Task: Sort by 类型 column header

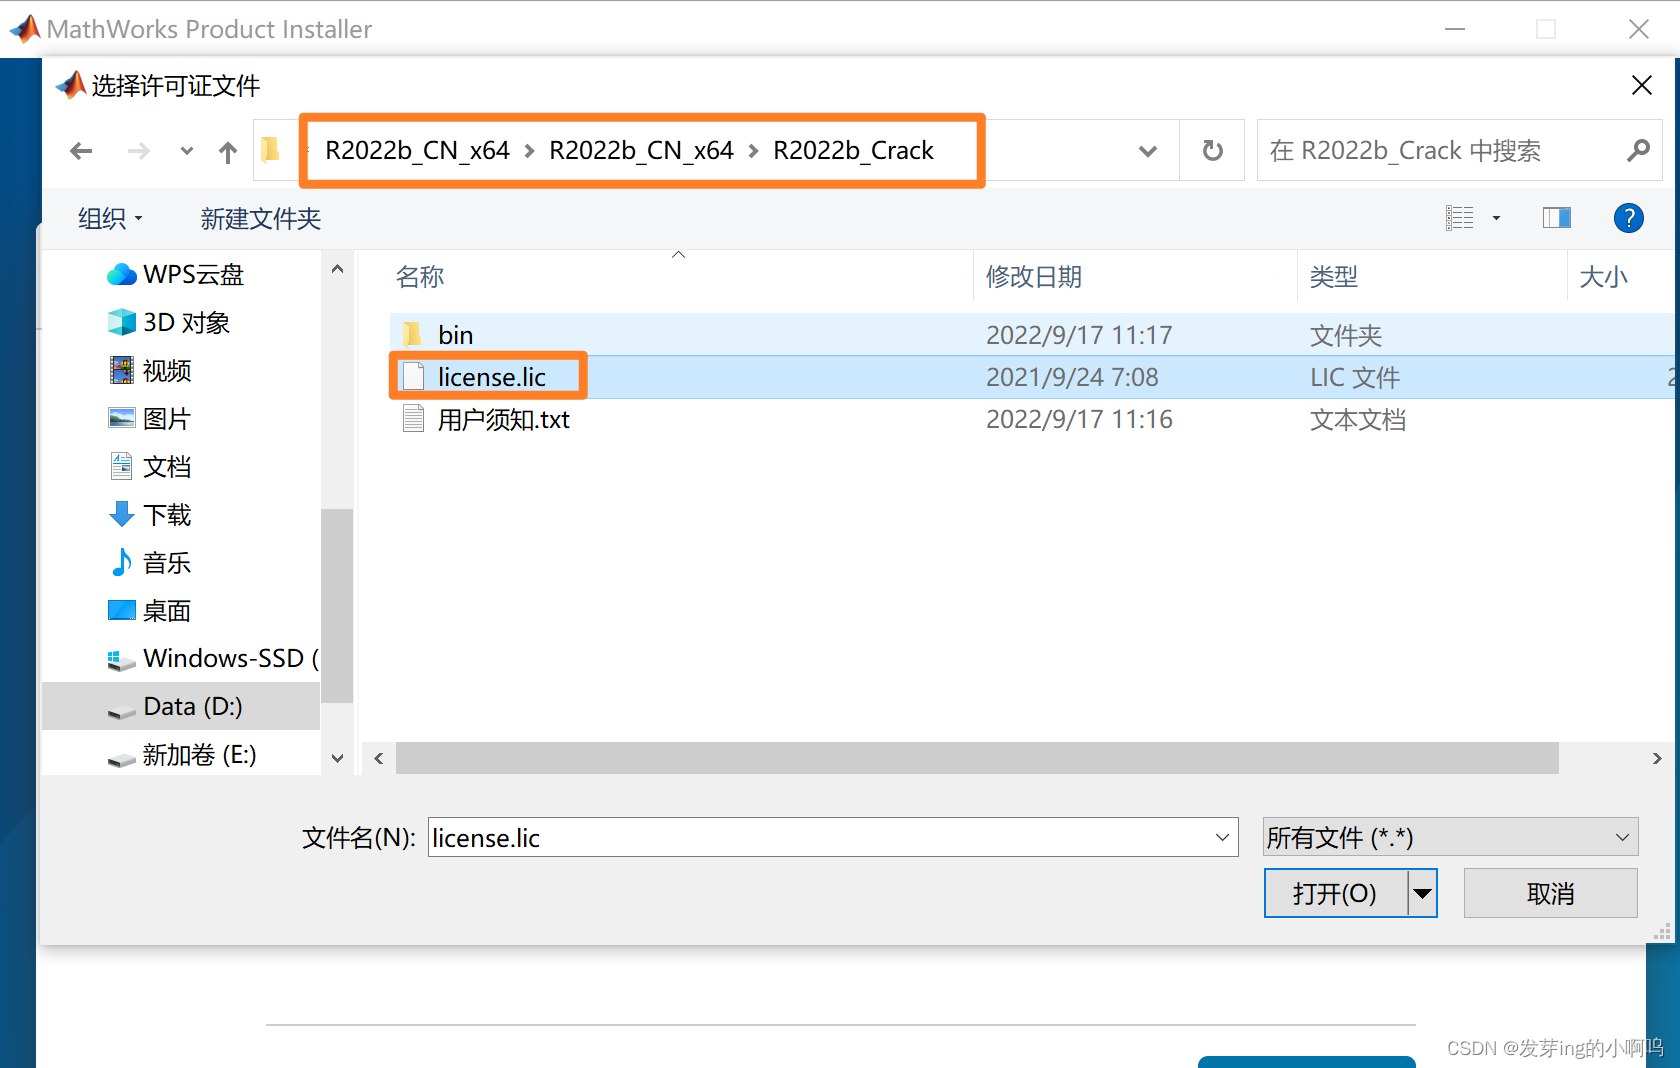Action: coord(1334,277)
